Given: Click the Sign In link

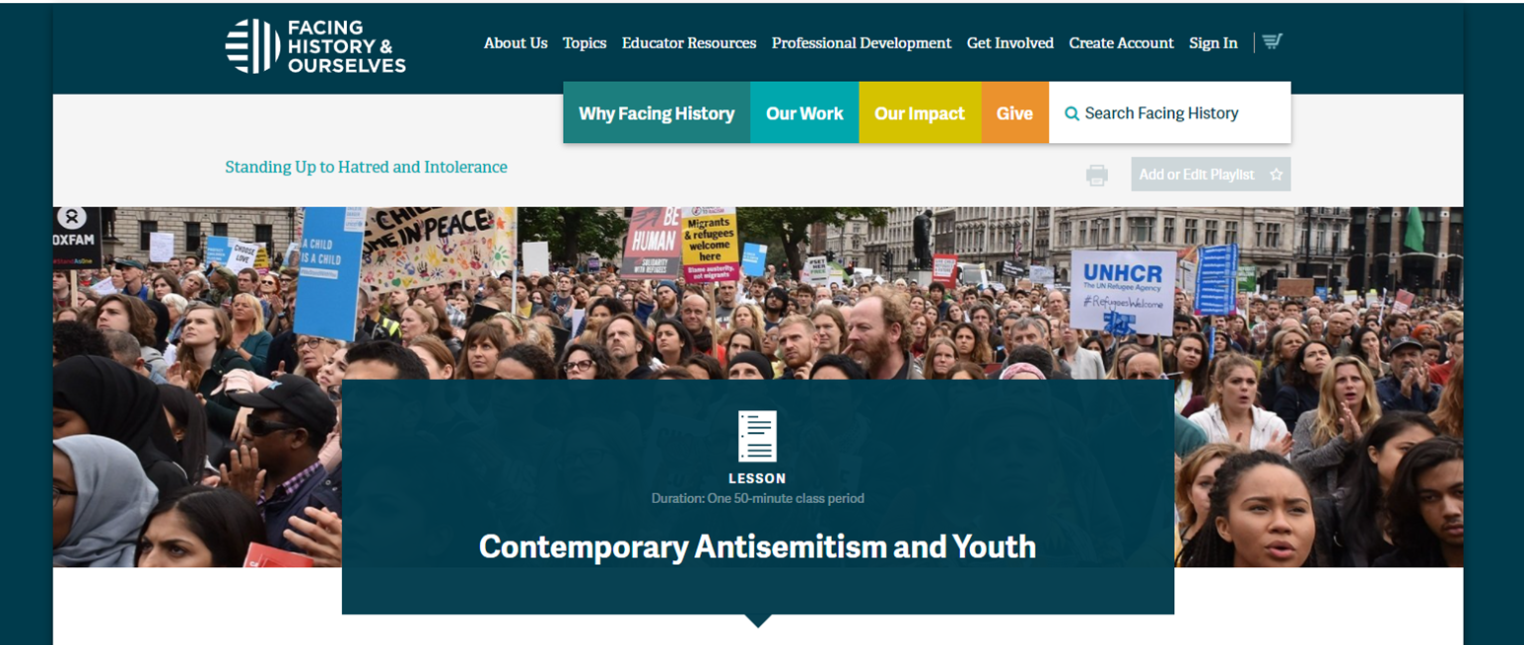Looking at the screenshot, I should 1213,43.
